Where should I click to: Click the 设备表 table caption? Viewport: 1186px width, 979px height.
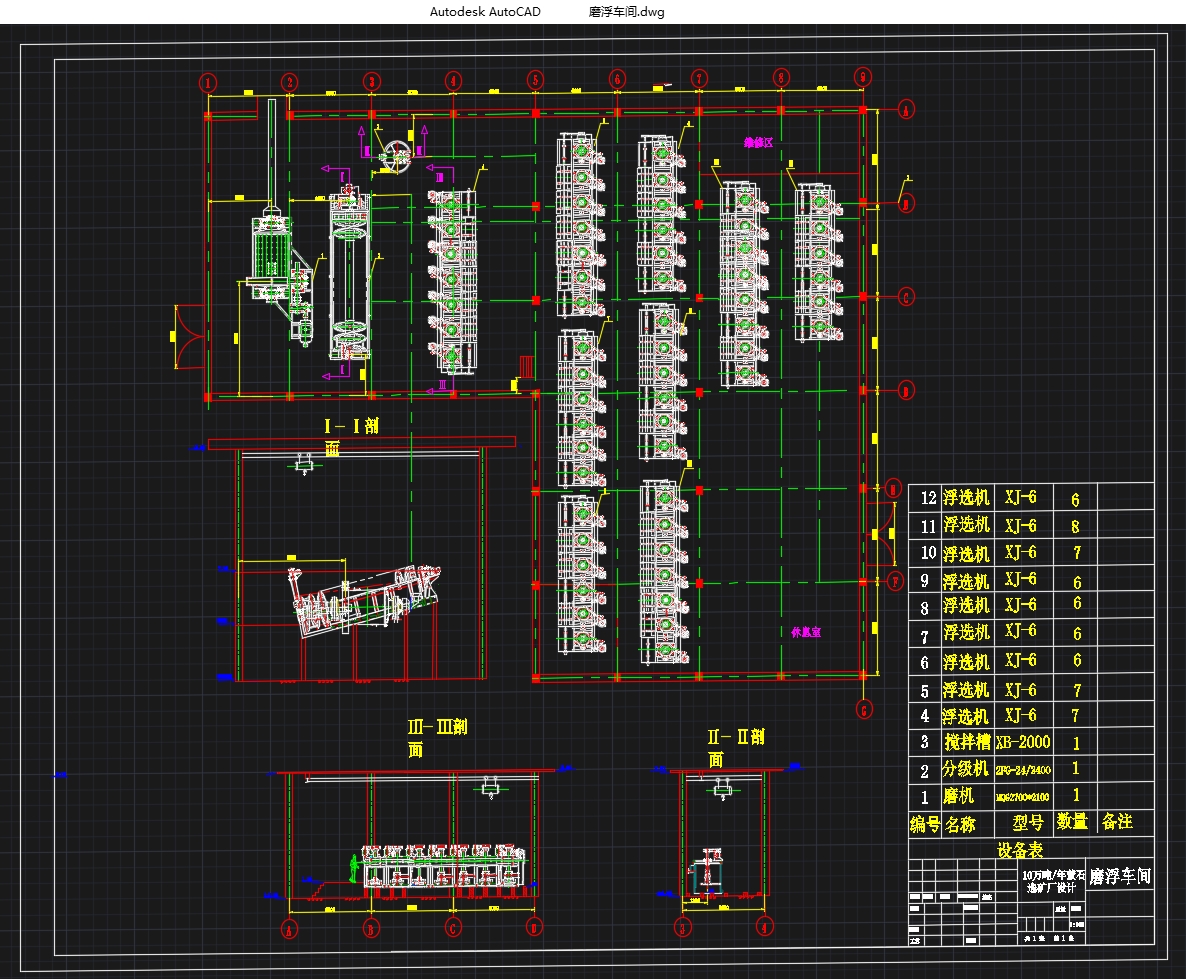tap(1020, 850)
